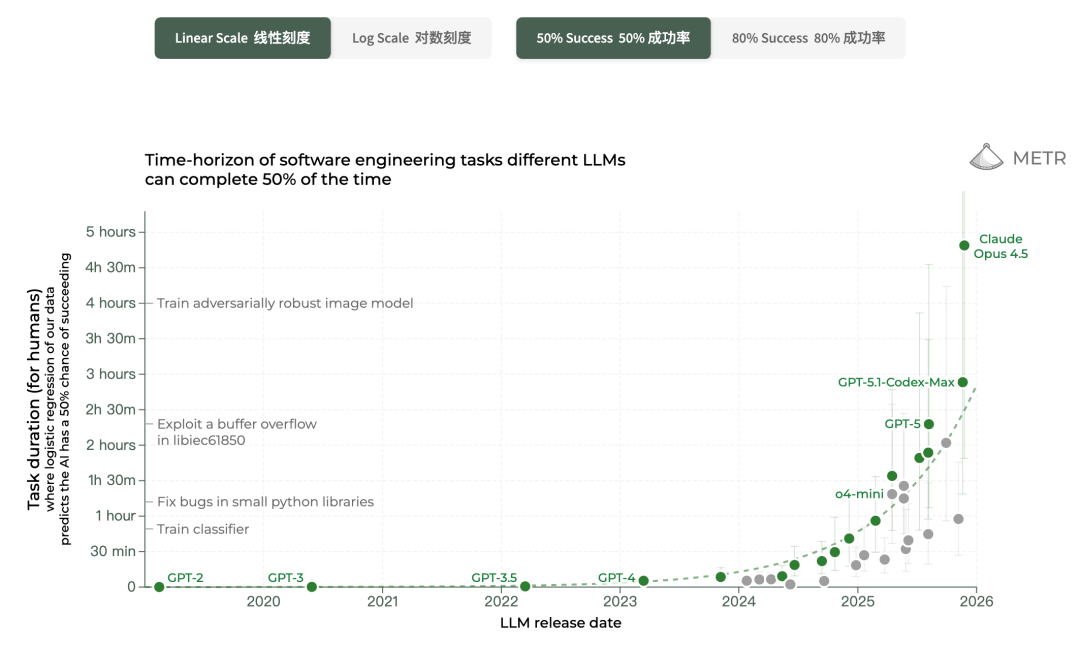This screenshot has width=1080, height=647.
Task: Click the GPT-2 data point
Action: 159,587
